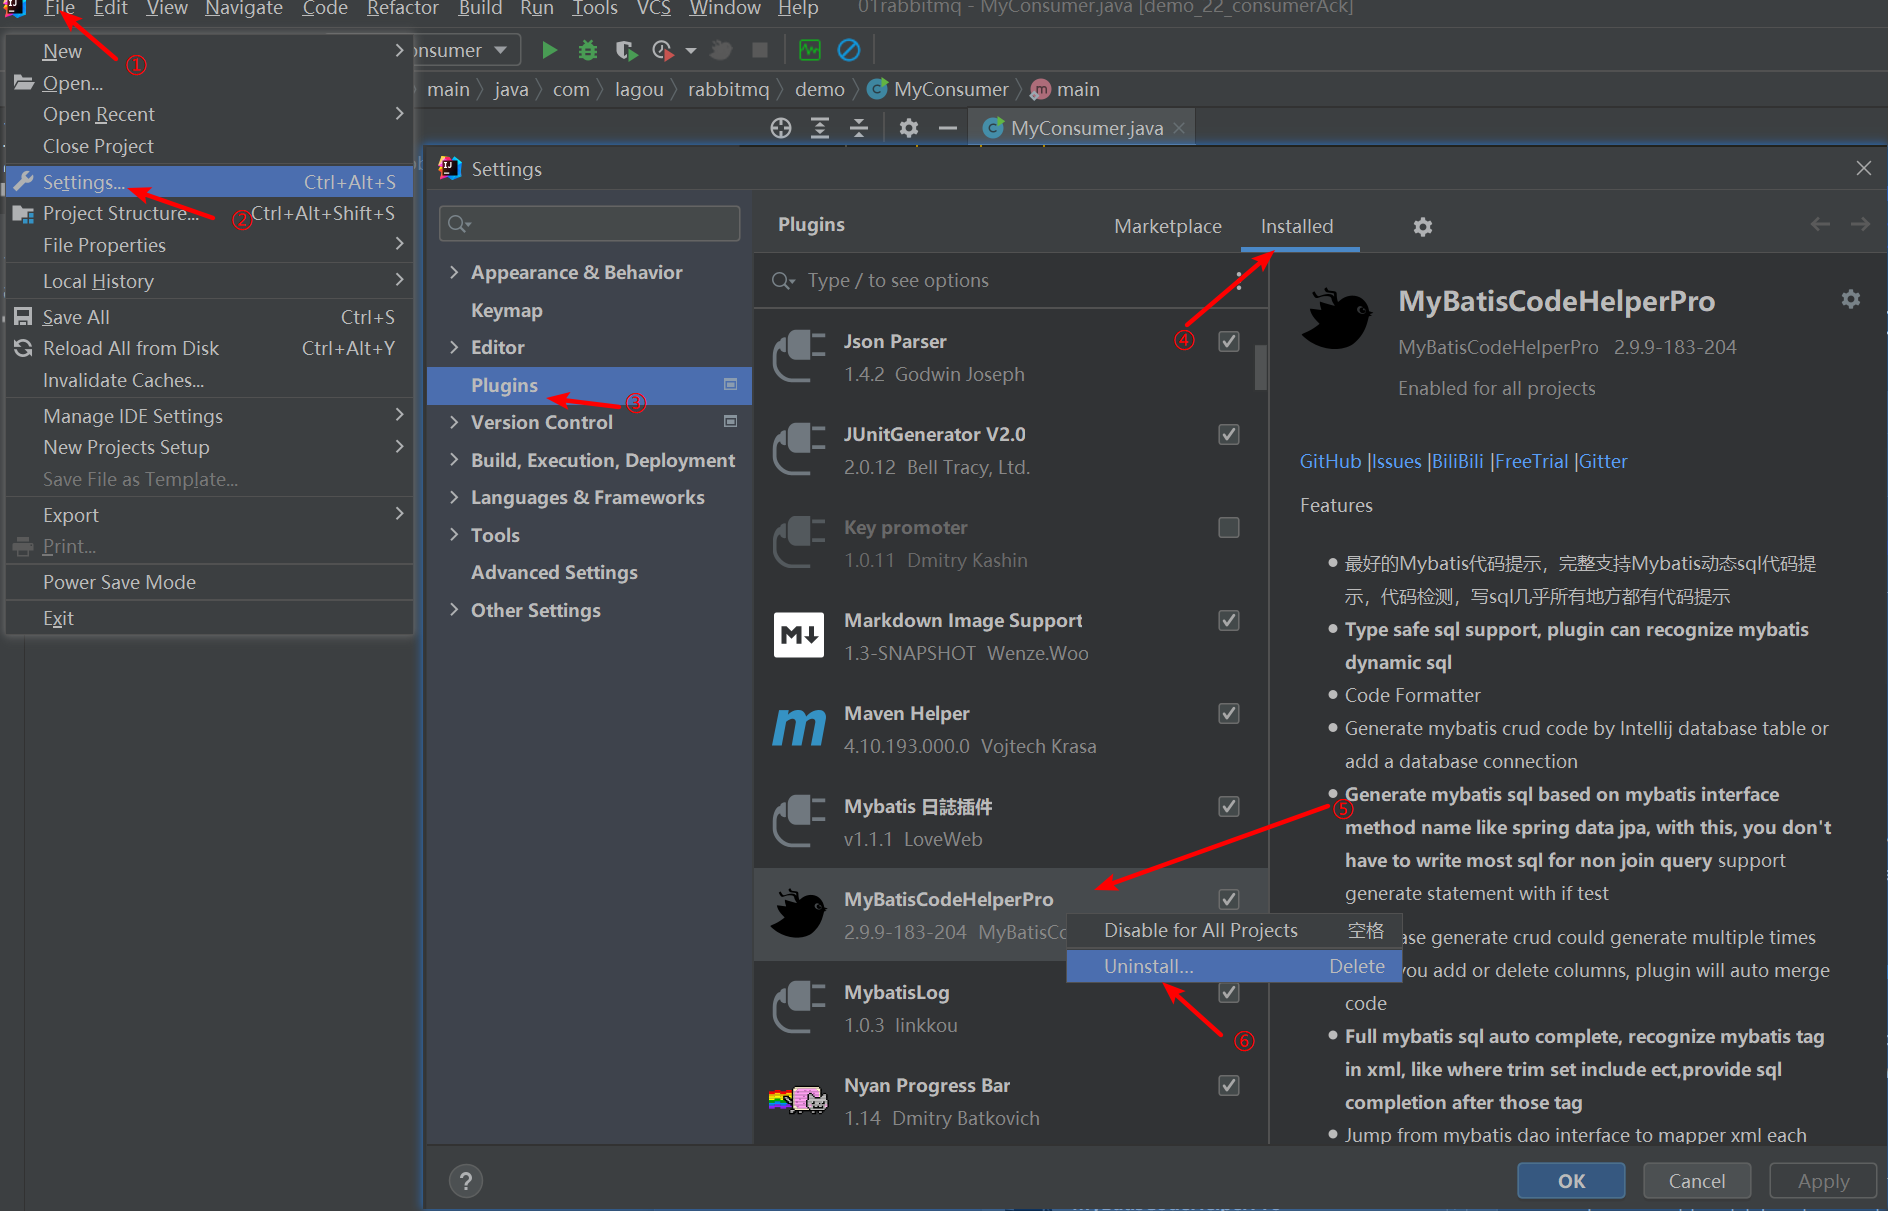Select the Markdown Image Support plugin icon
This screenshot has width=1888, height=1211.
coord(799,636)
